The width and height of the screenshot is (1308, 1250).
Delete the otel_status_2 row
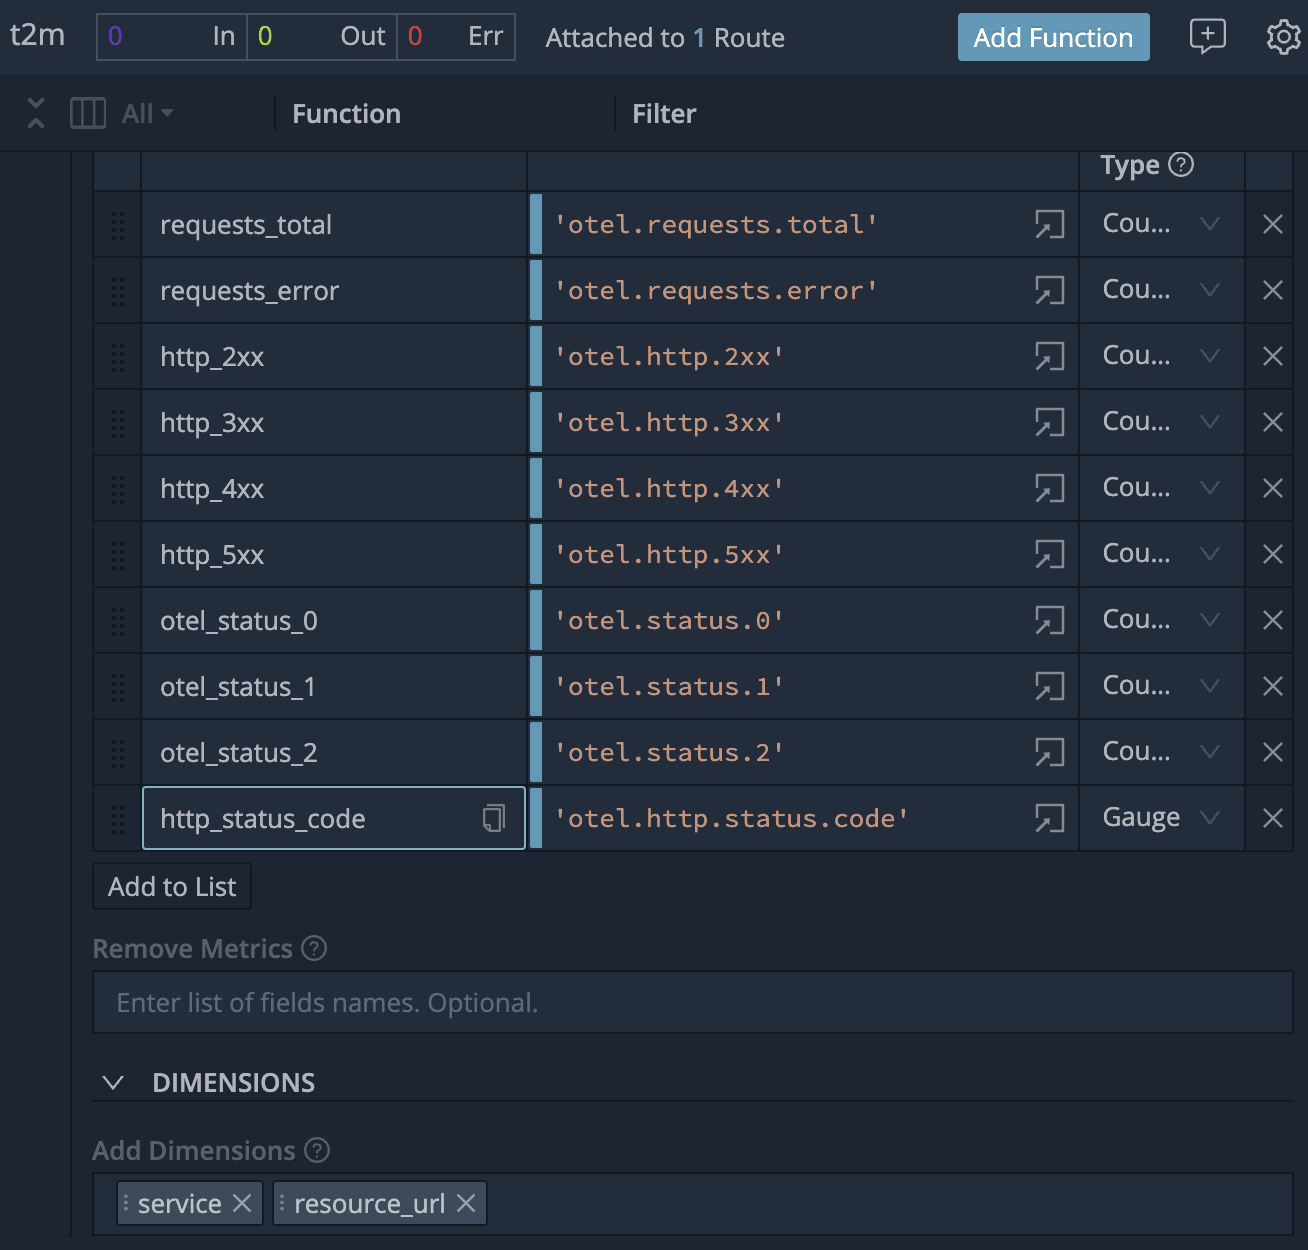[1272, 753]
